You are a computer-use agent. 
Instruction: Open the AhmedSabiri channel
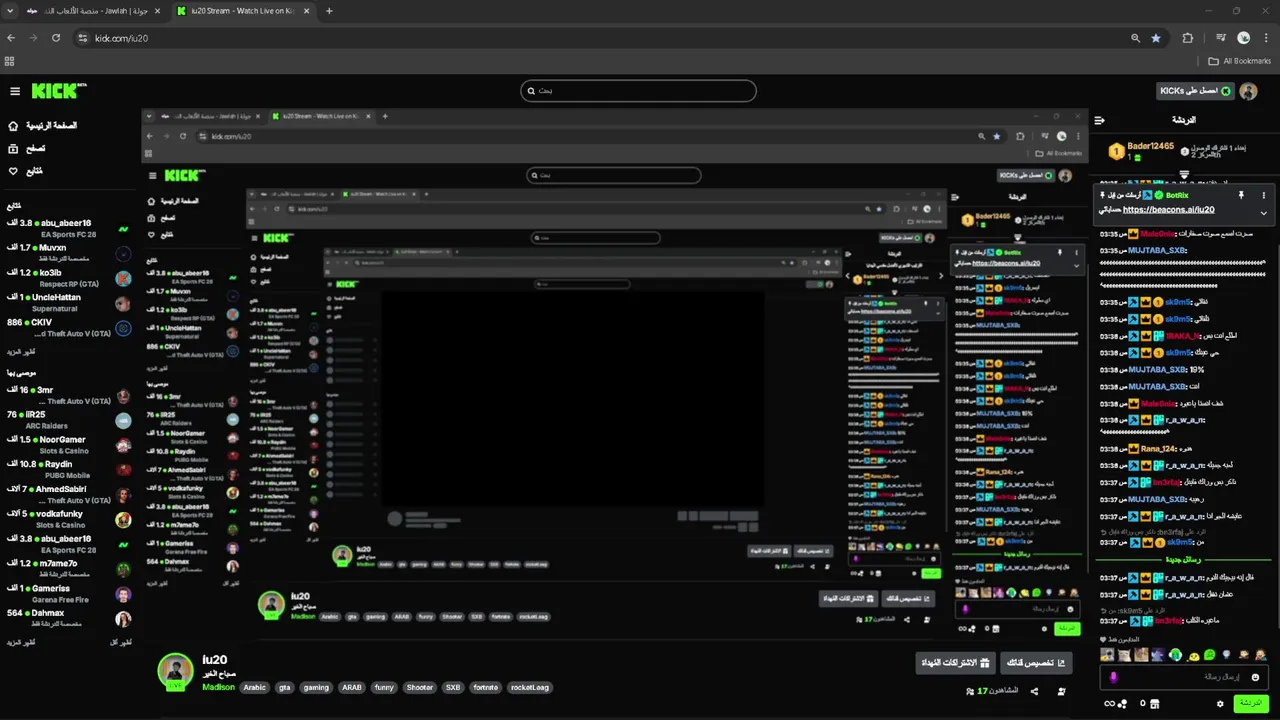click(x=68, y=494)
